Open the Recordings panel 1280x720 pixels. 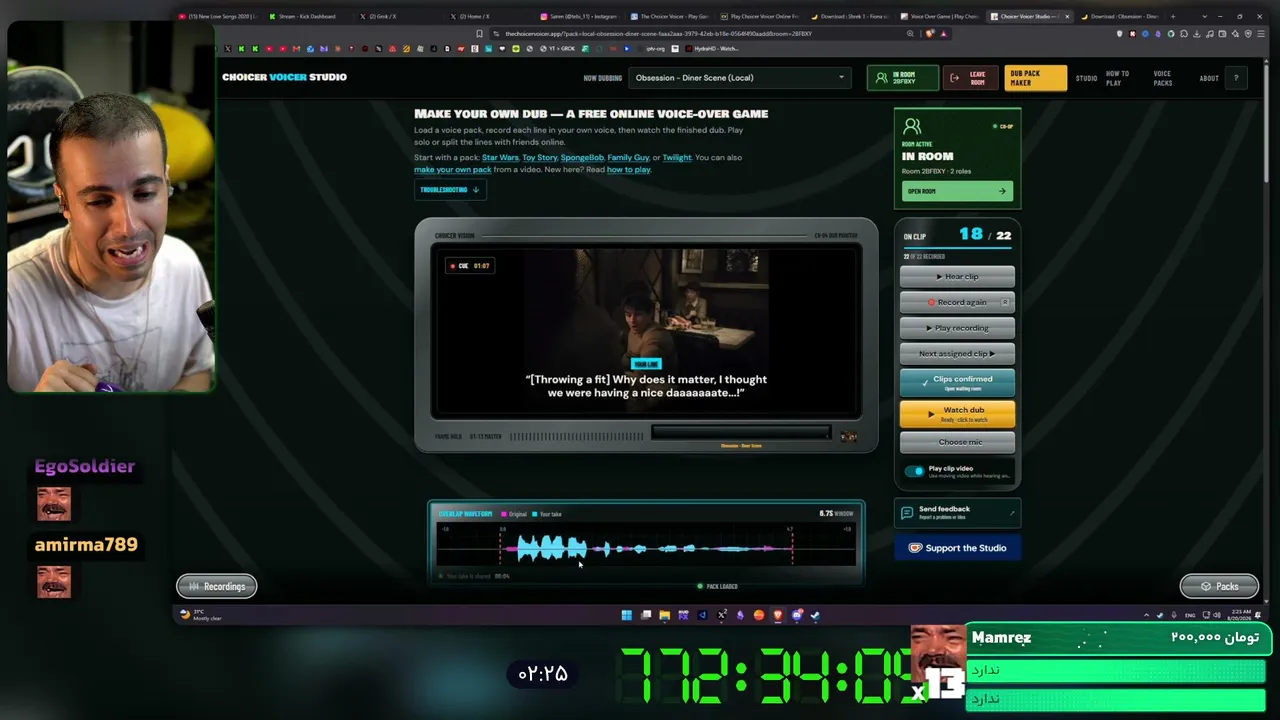[217, 587]
